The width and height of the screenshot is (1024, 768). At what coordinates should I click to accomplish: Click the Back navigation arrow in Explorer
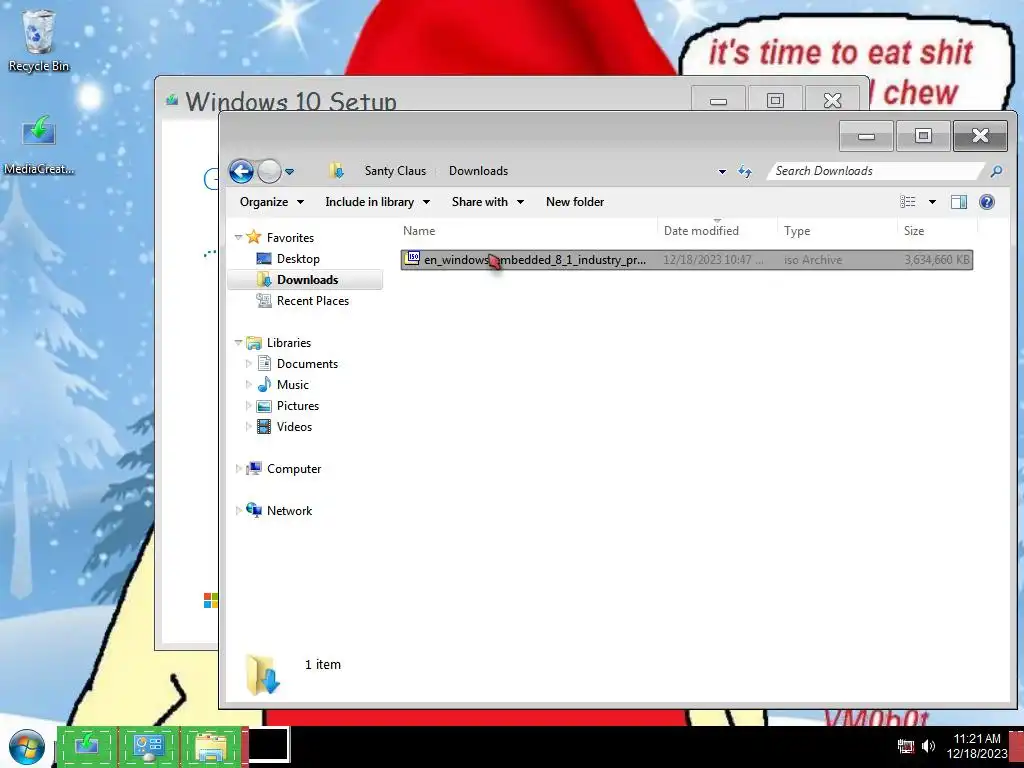pos(241,172)
